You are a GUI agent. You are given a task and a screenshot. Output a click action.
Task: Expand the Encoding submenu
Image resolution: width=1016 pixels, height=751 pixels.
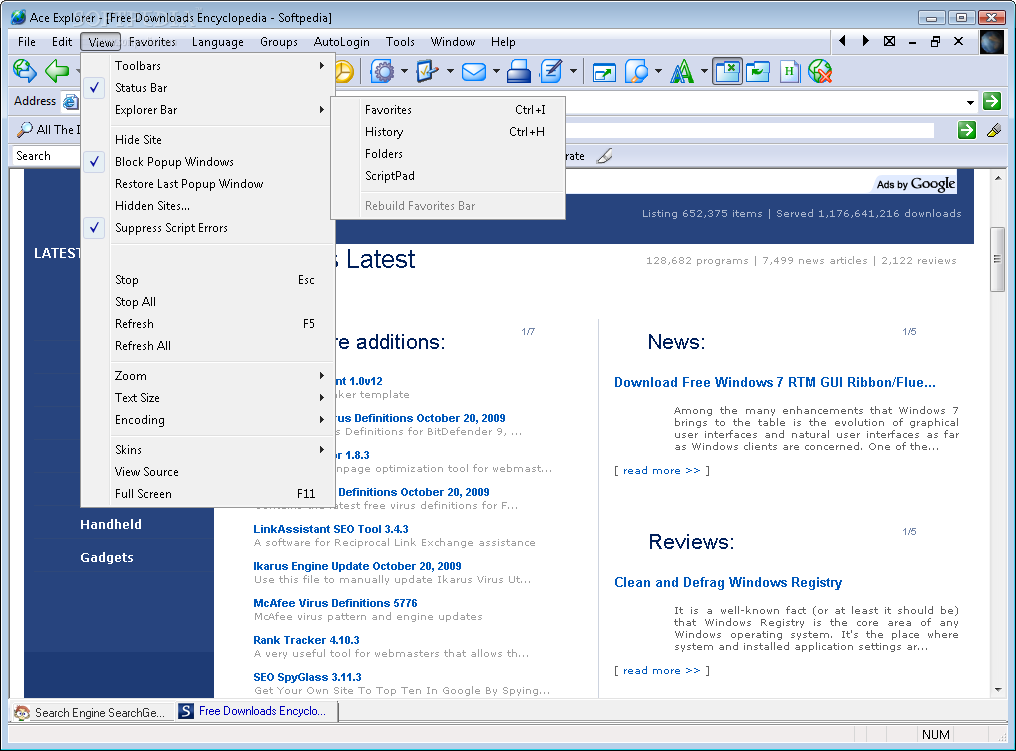click(208, 419)
